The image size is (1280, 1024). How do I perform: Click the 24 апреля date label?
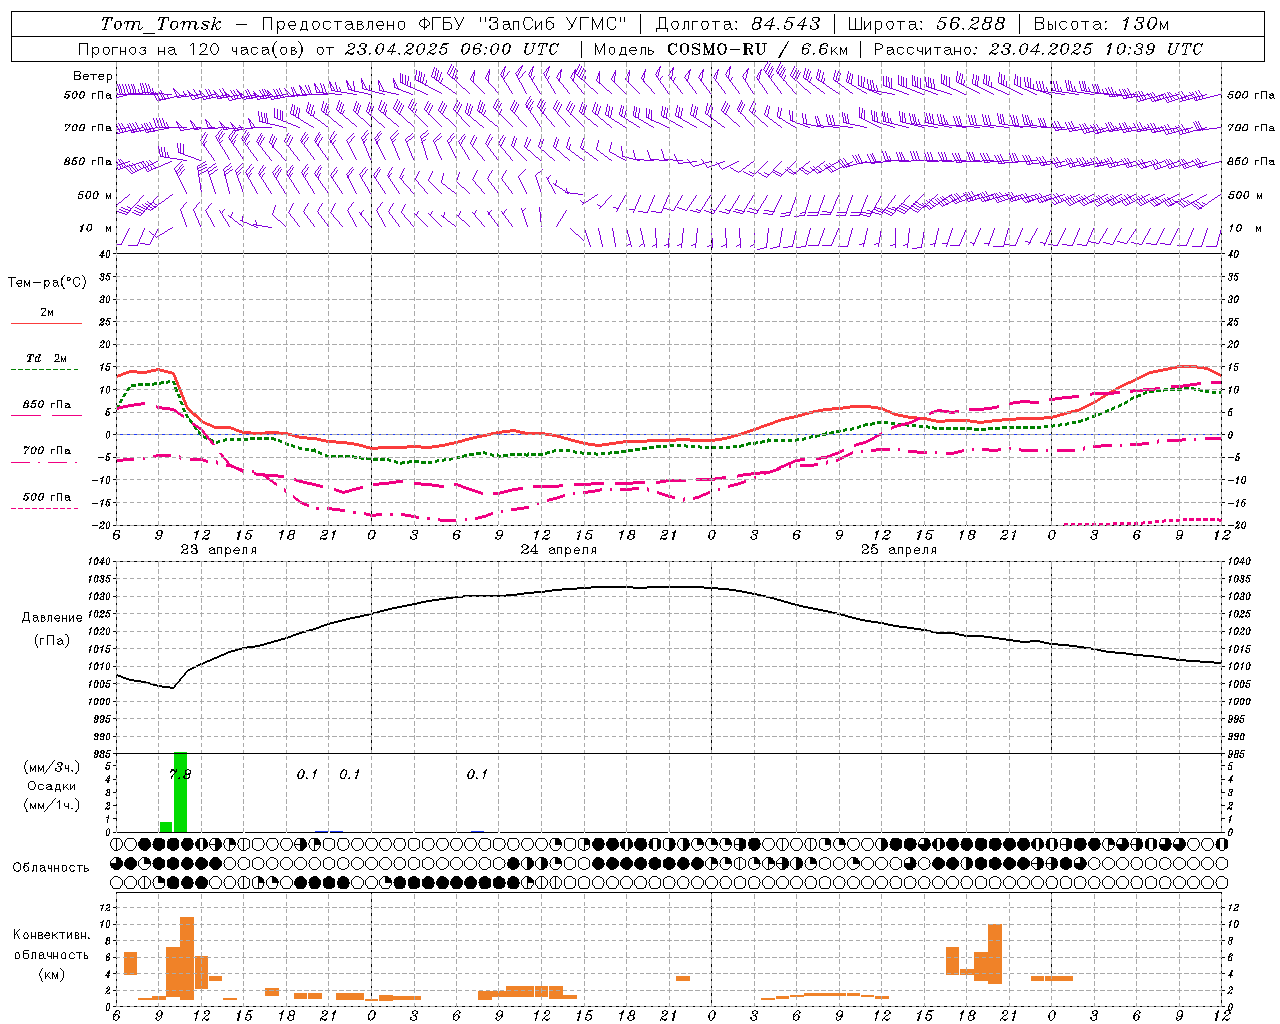tap(558, 550)
